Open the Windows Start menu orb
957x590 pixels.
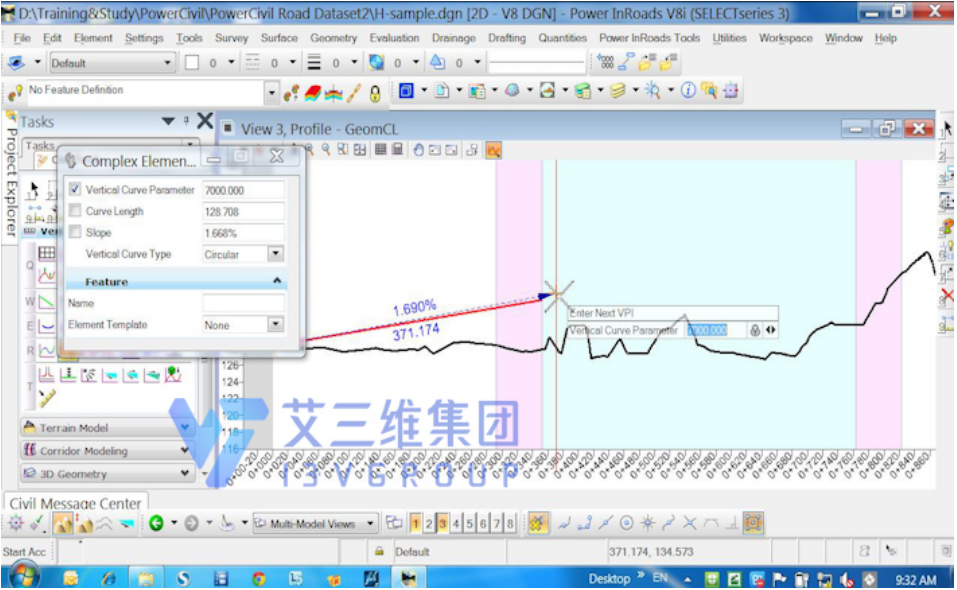click(24, 576)
